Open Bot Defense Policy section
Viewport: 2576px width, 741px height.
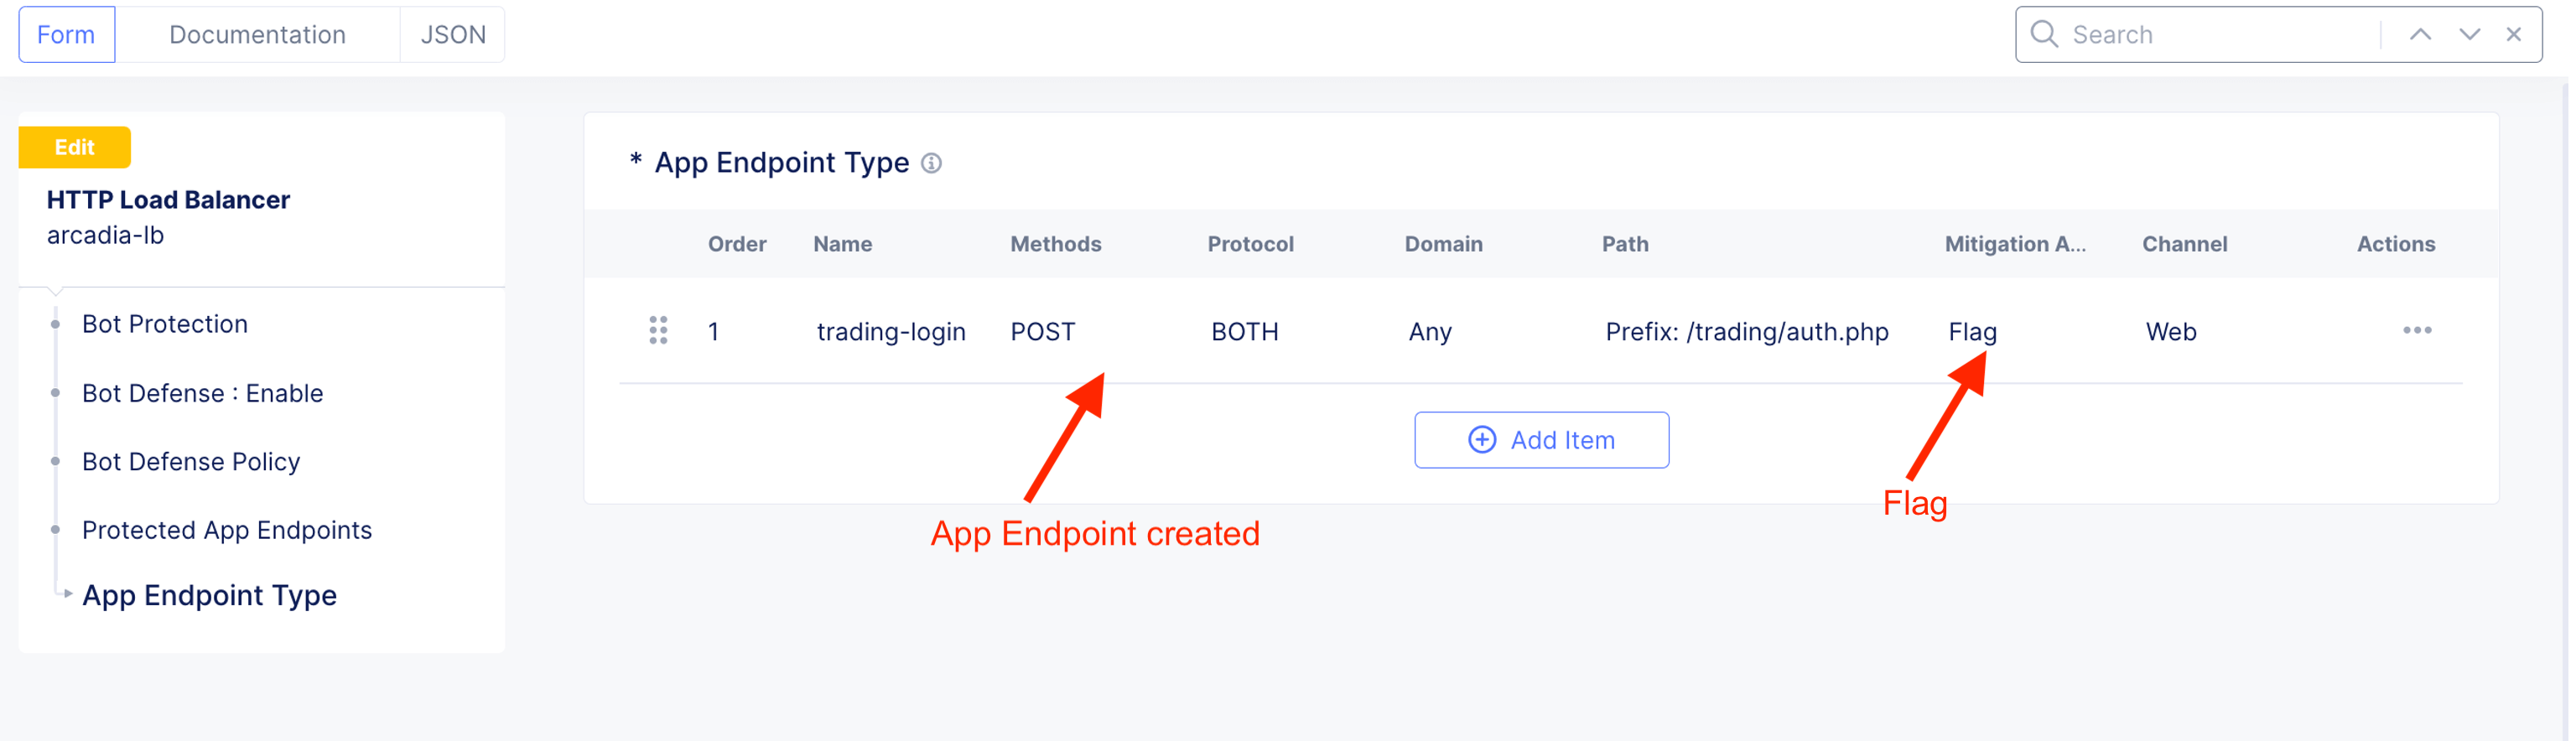click(191, 462)
